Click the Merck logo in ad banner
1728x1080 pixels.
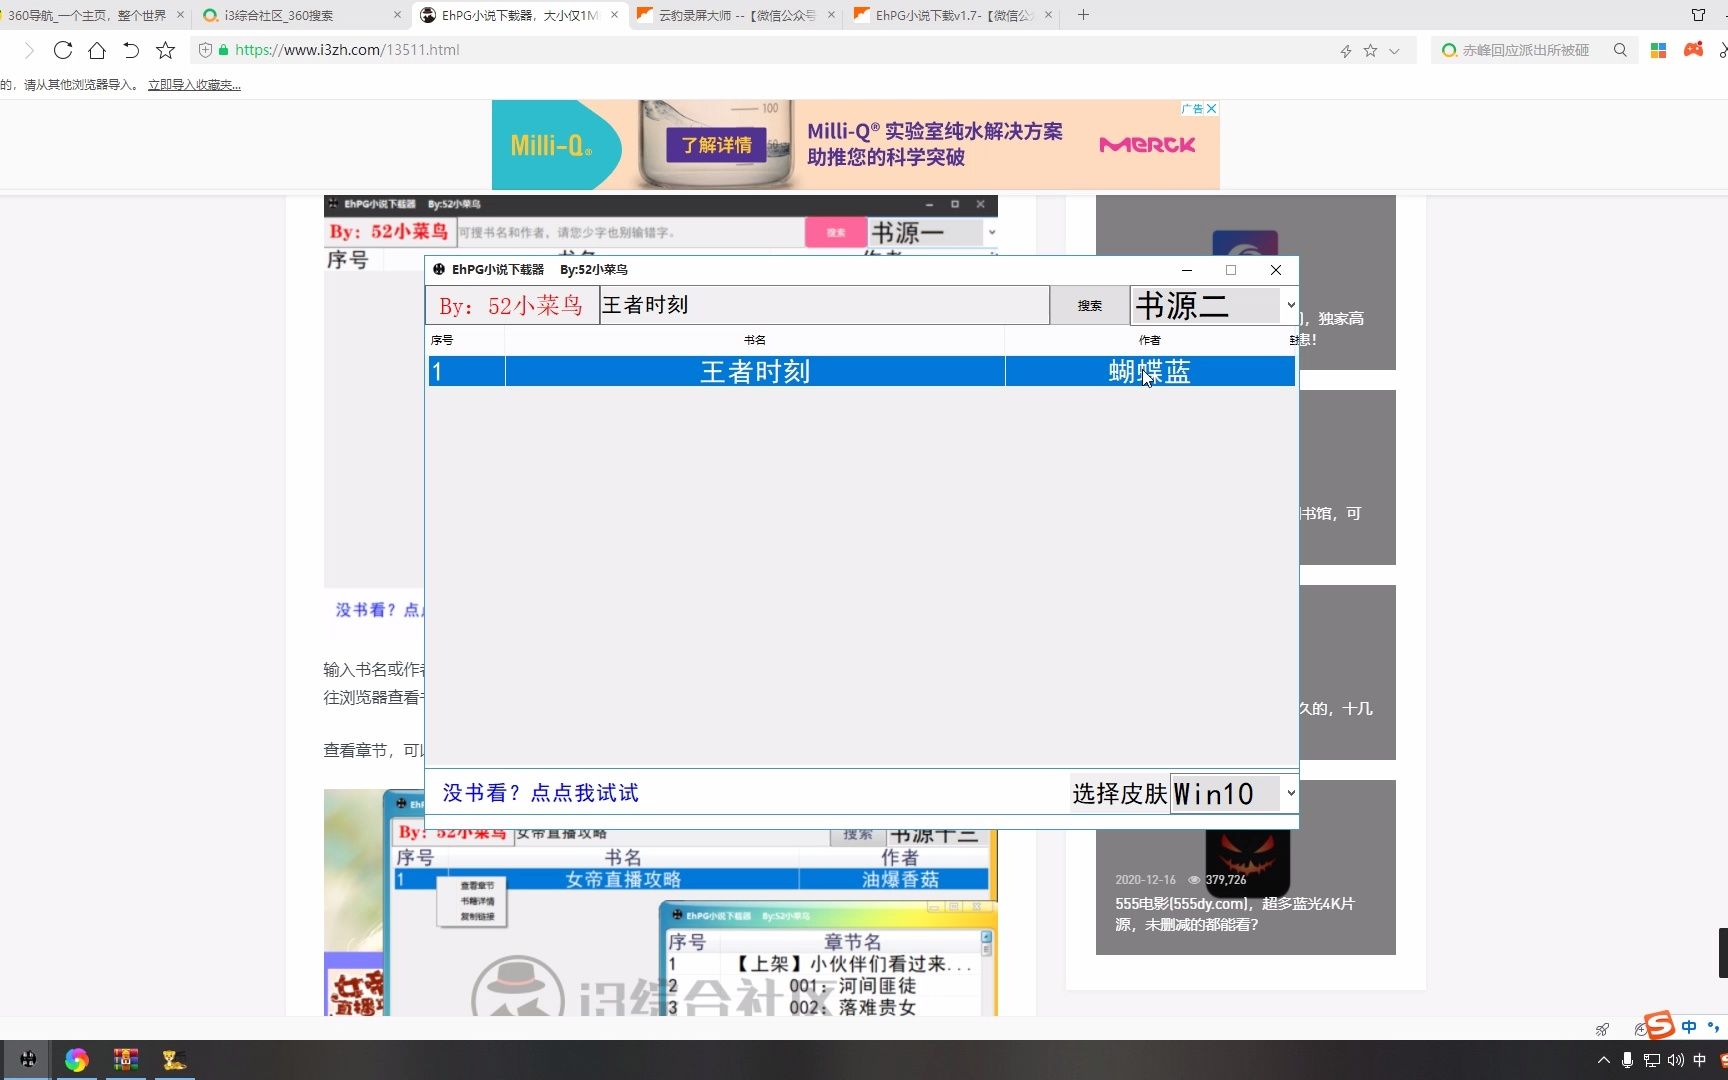(x=1147, y=145)
